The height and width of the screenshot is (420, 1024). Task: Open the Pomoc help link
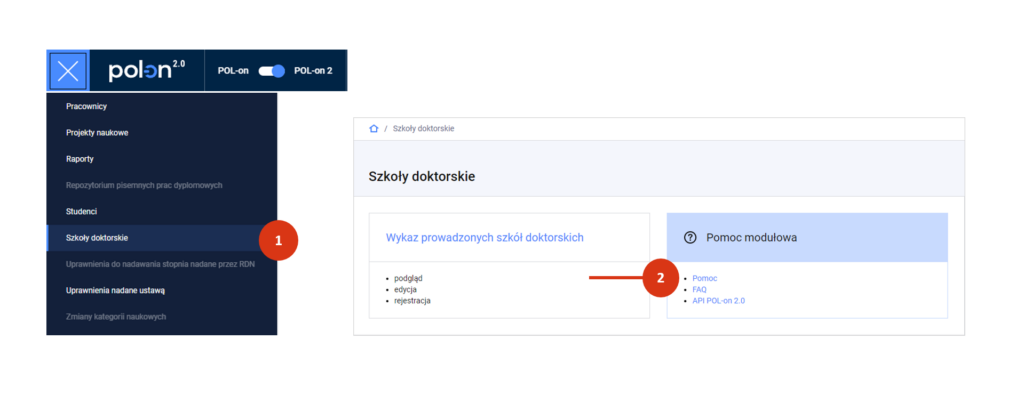(705, 278)
